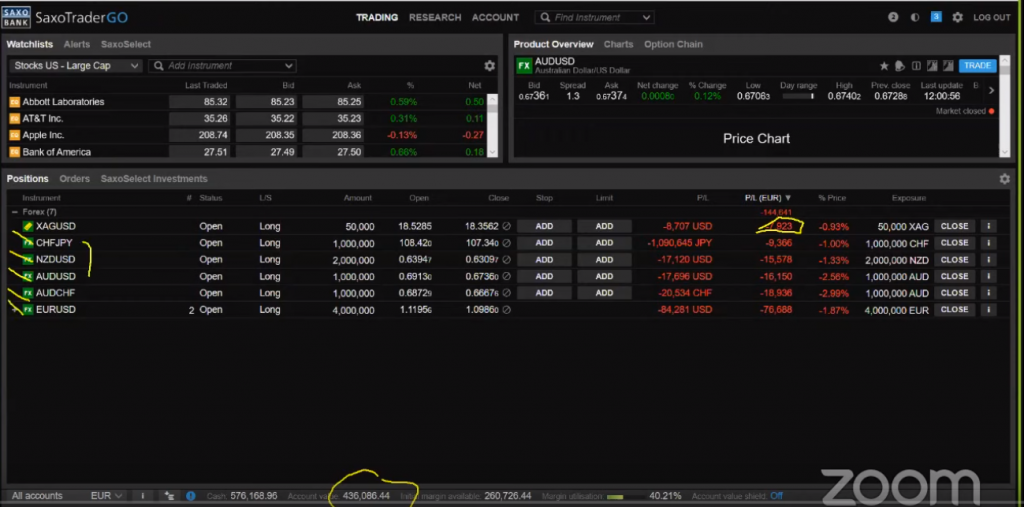Open the blue notifications badge showing 3

pyautogui.click(x=936, y=17)
